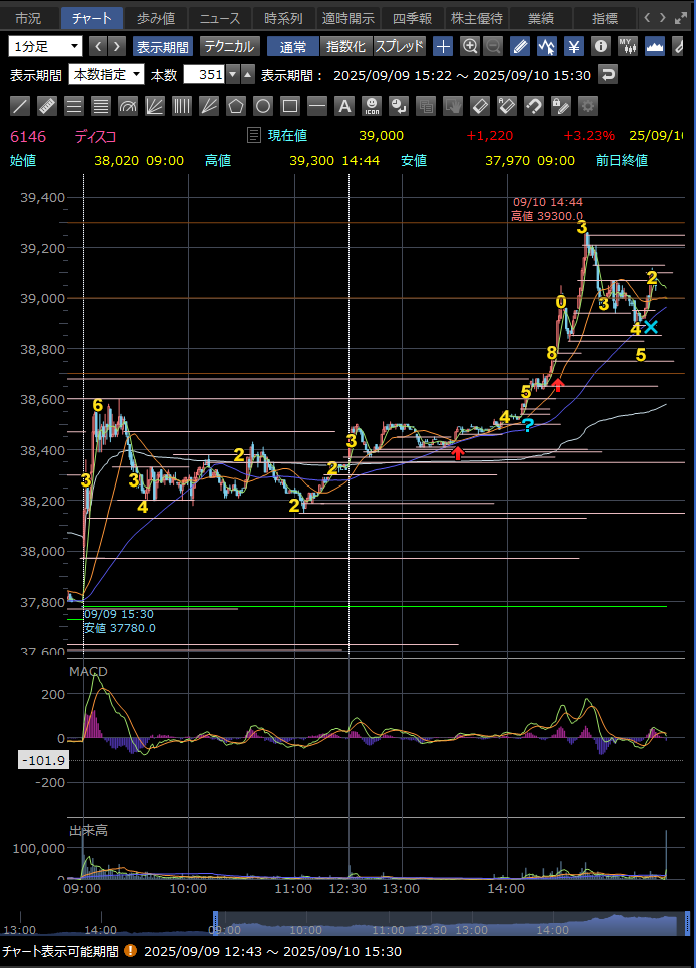Select the Fibonacci arc tool

tap(128, 106)
